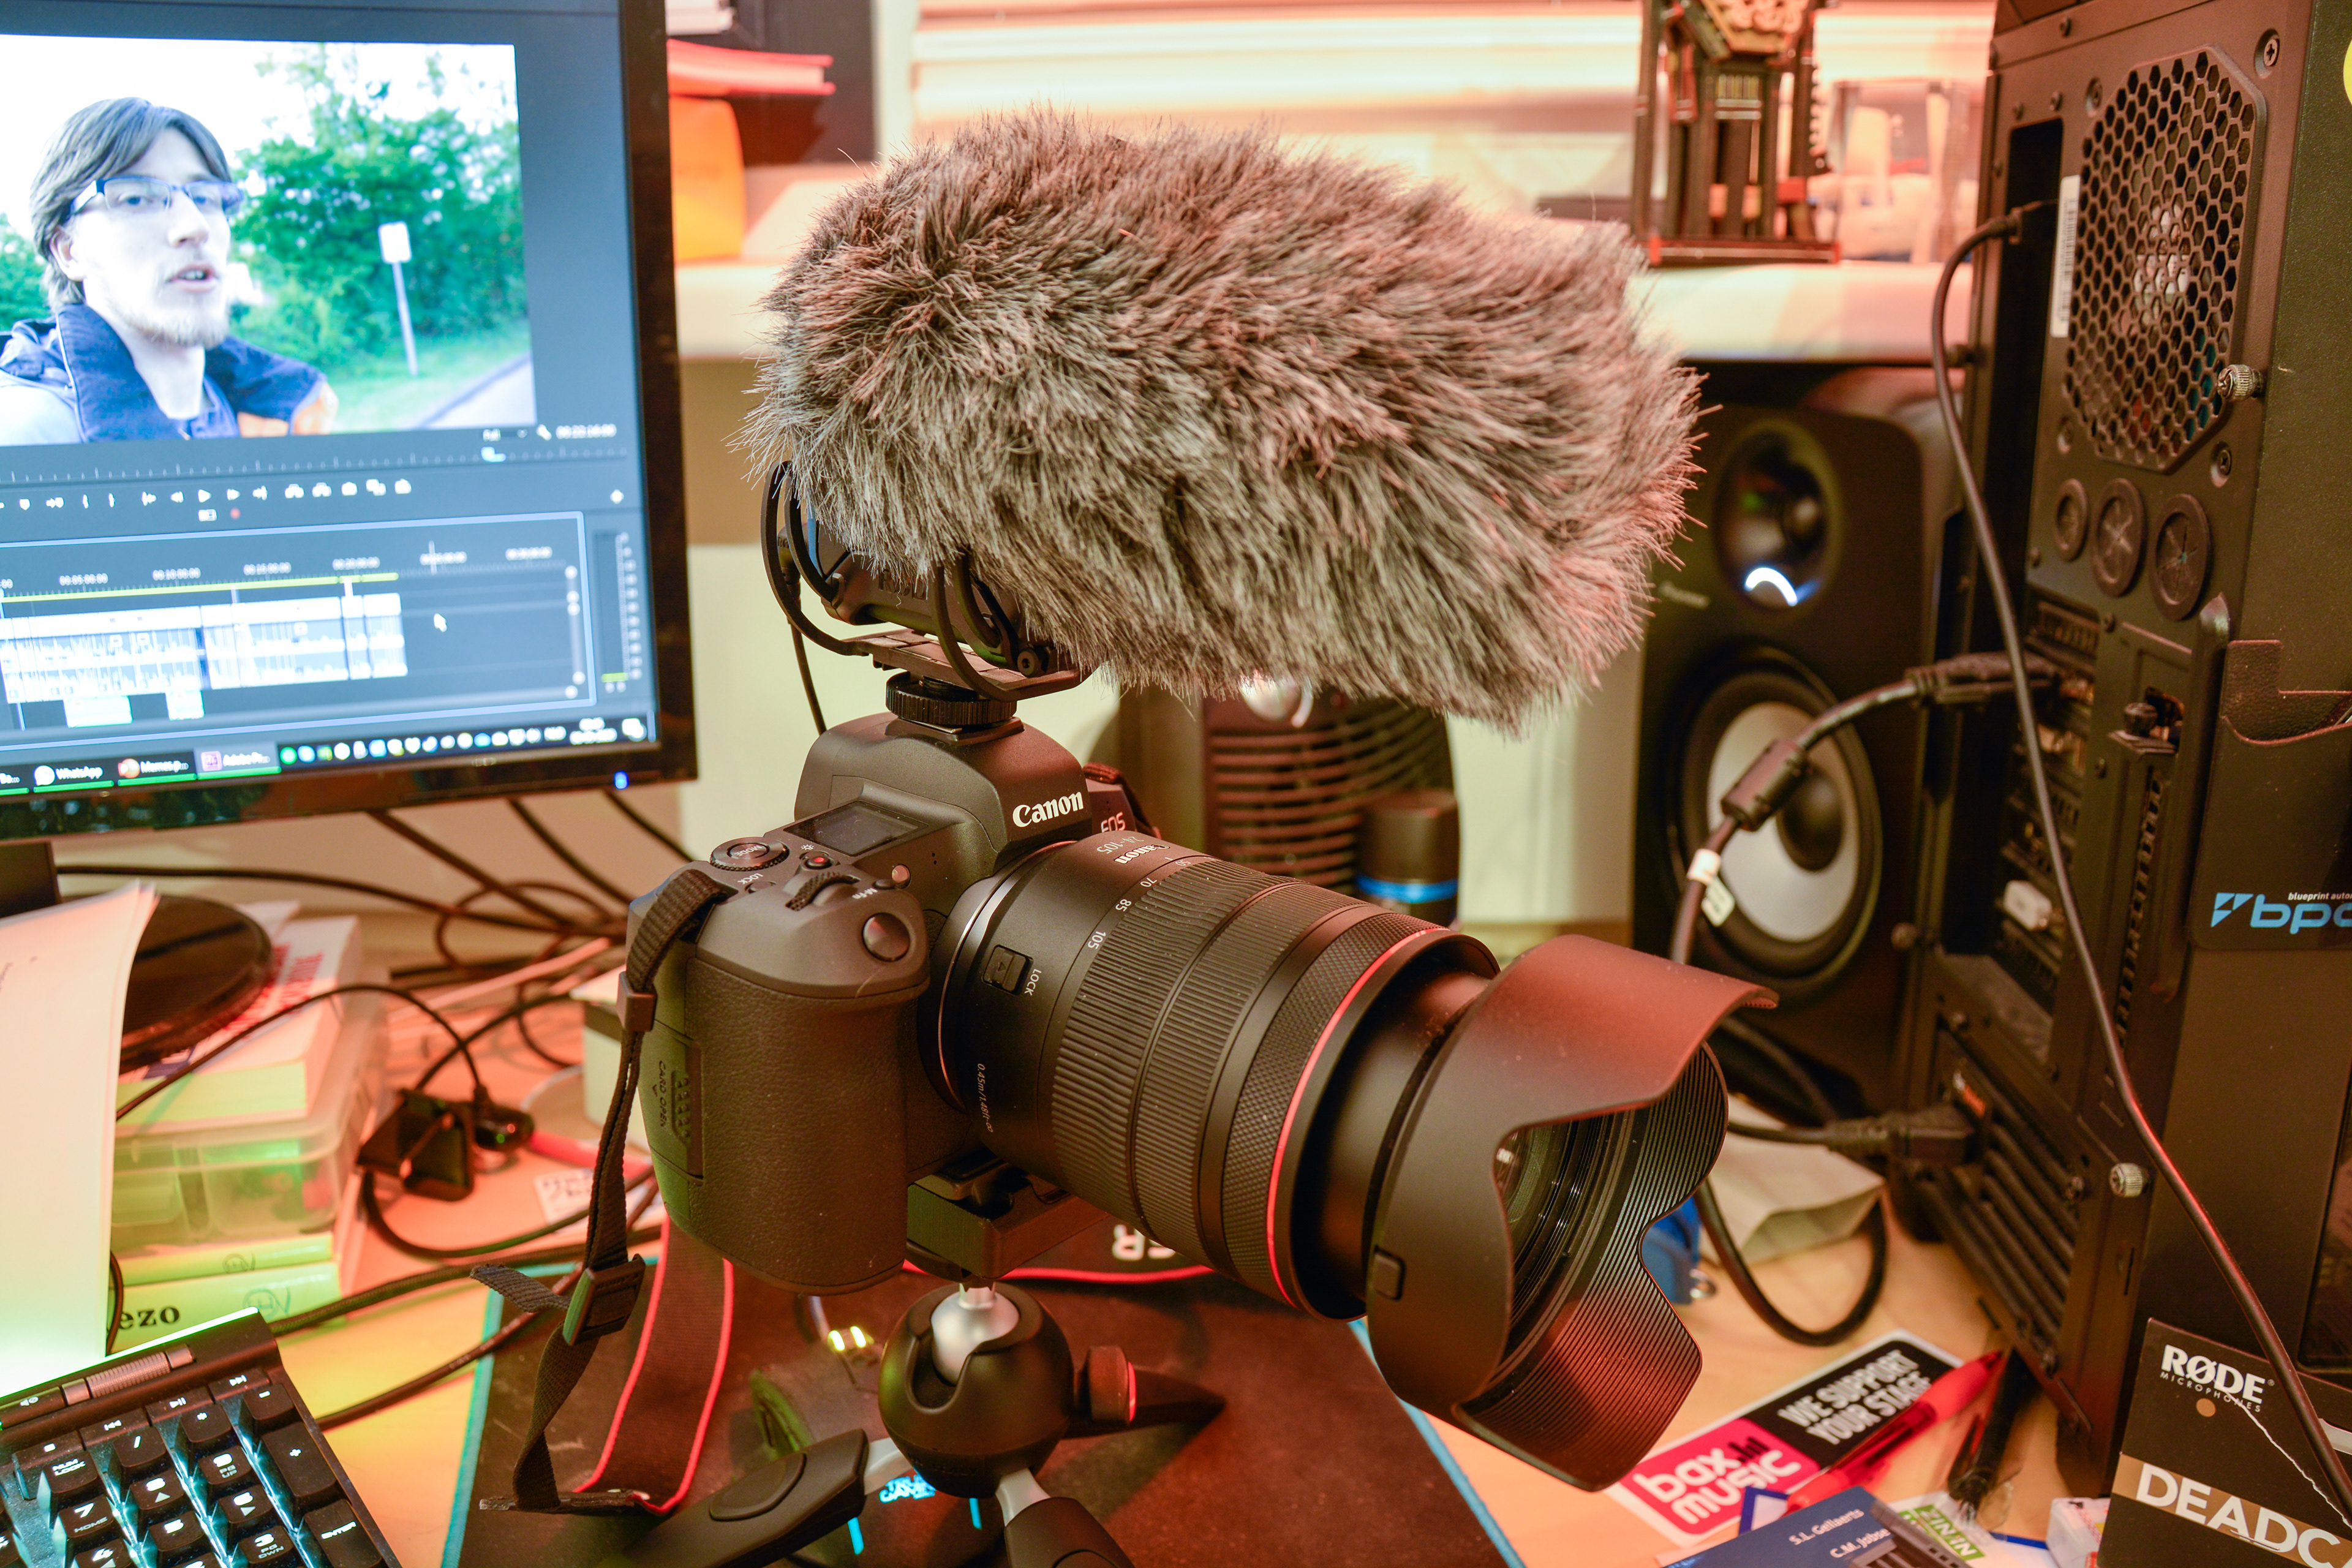Mark Out with the right brace icon
Viewport: 2352px width, 1568px height.
(111, 501)
